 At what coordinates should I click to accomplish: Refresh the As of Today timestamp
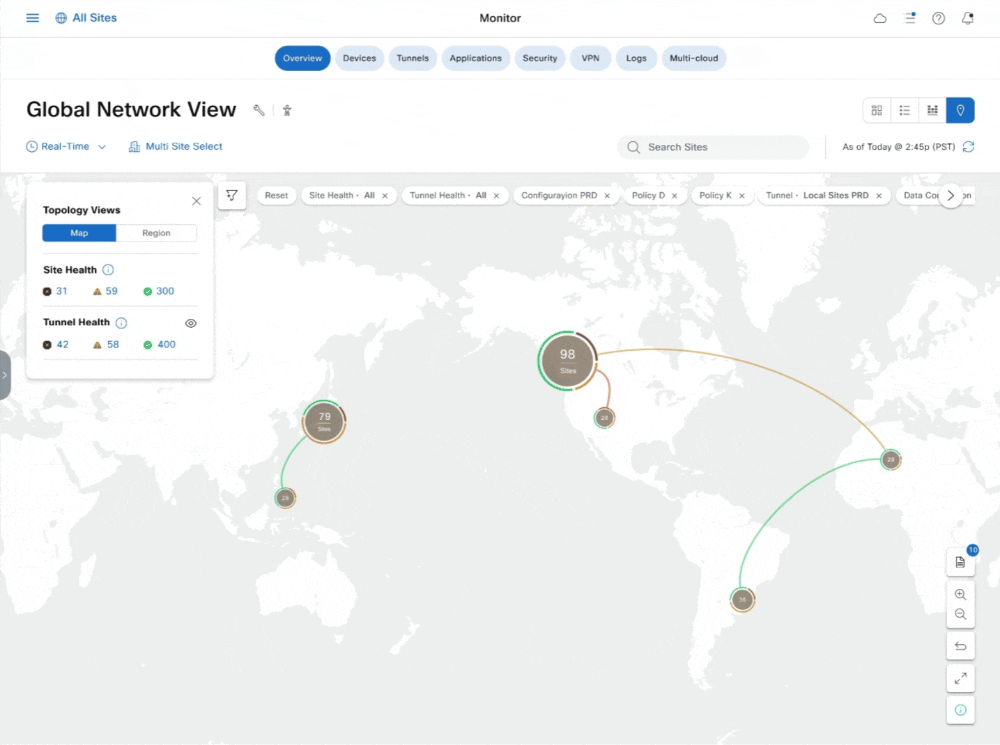[968, 147]
